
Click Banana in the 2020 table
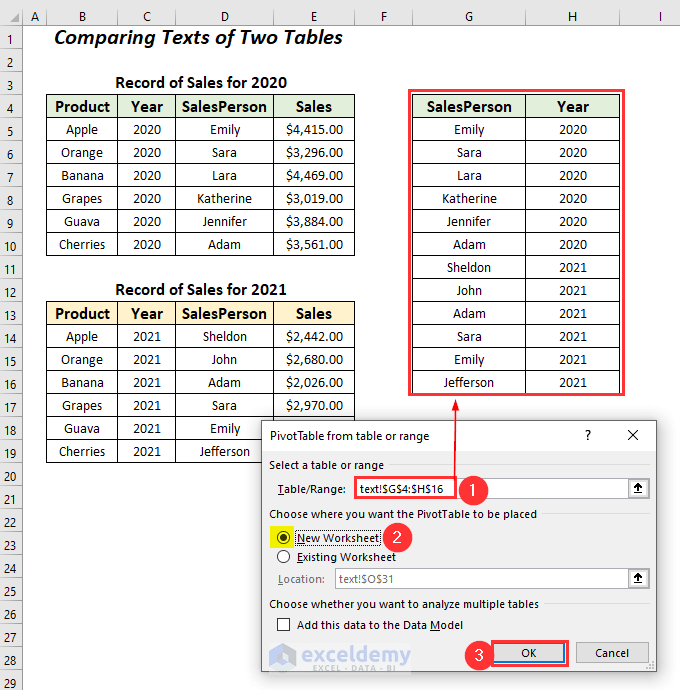82,175
